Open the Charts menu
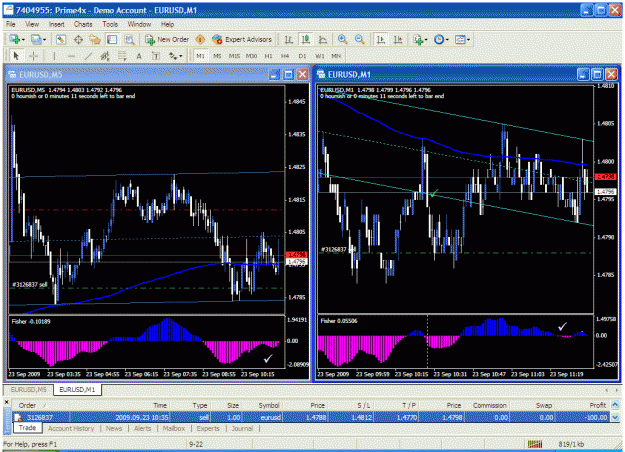This screenshot has height=452, width=625. [x=83, y=24]
